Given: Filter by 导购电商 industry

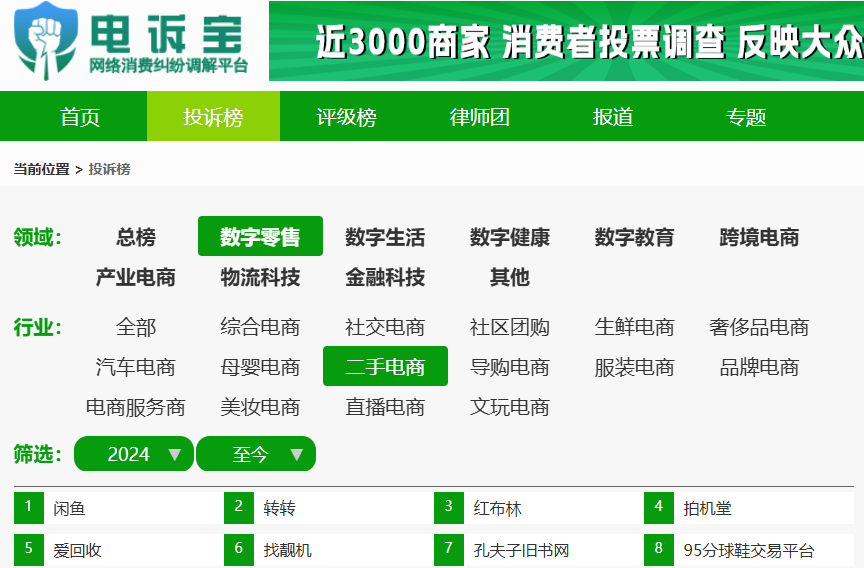Looking at the screenshot, I should pyautogui.click(x=510, y=367).
